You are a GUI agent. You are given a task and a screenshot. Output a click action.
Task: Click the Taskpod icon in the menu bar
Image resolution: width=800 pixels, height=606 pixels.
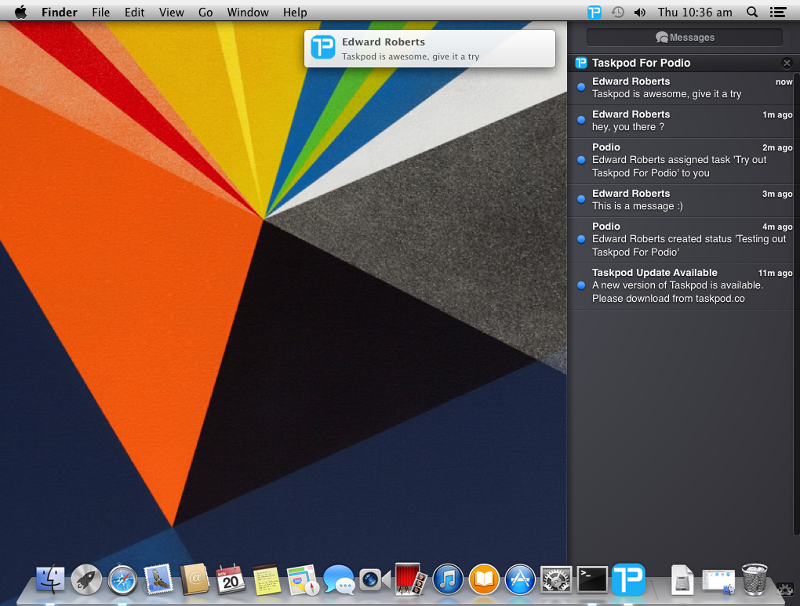pos(595,12)
